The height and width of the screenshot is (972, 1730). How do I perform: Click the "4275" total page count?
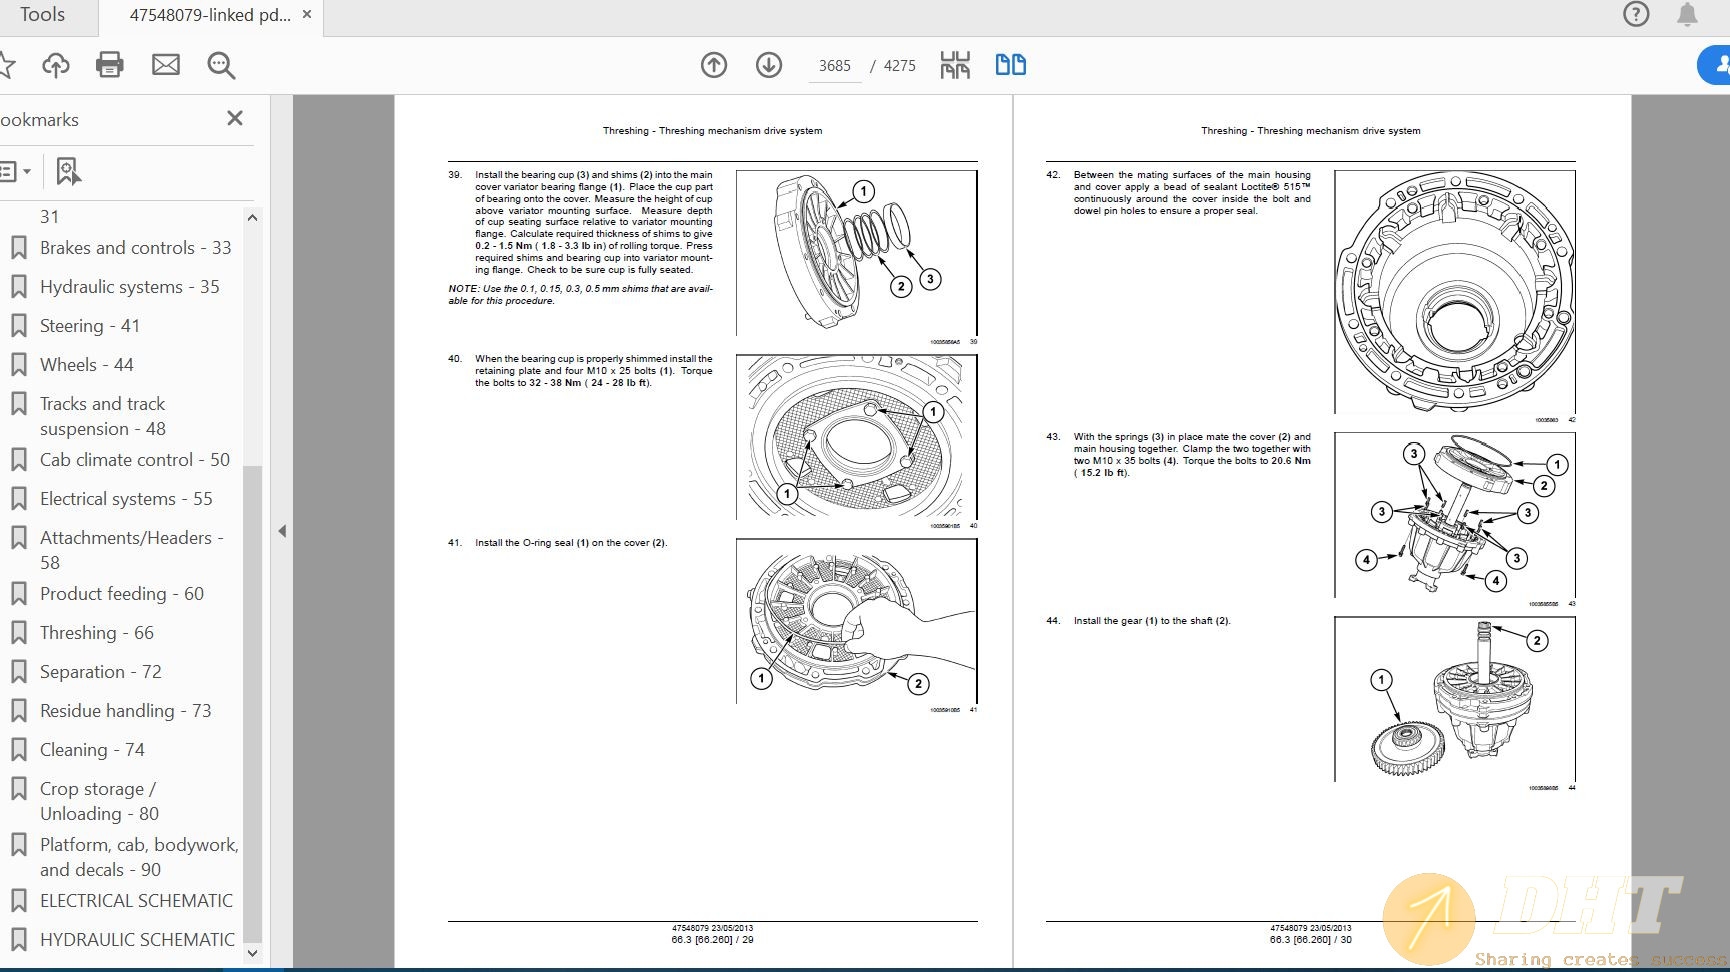(x=899, y=66)
